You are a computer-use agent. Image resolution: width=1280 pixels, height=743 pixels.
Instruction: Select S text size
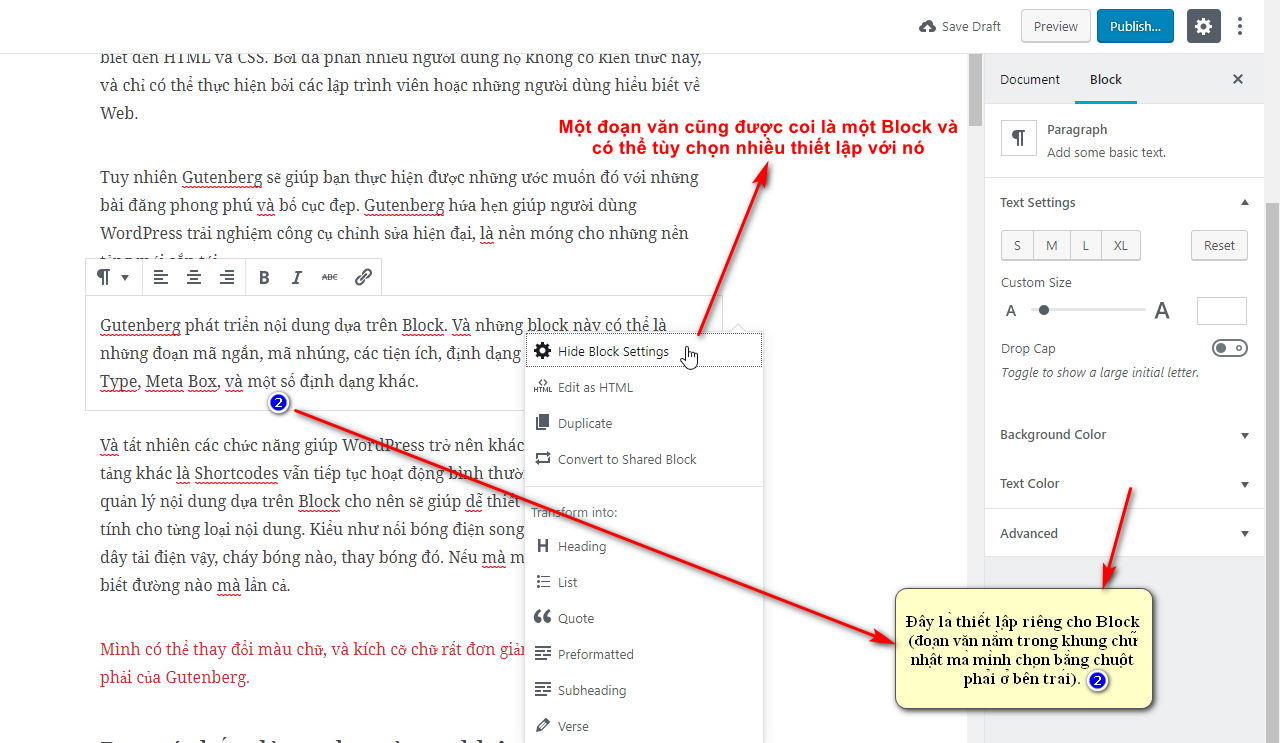tap(1018, 245)
